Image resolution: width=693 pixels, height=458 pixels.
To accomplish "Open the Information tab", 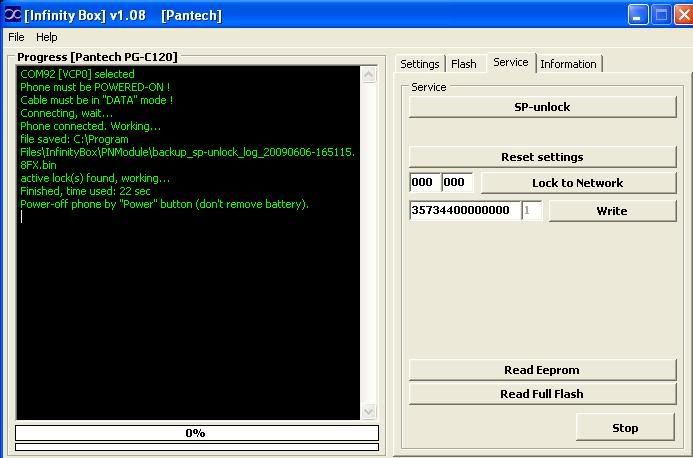I will pyautogui.click(x=568, y=64).
